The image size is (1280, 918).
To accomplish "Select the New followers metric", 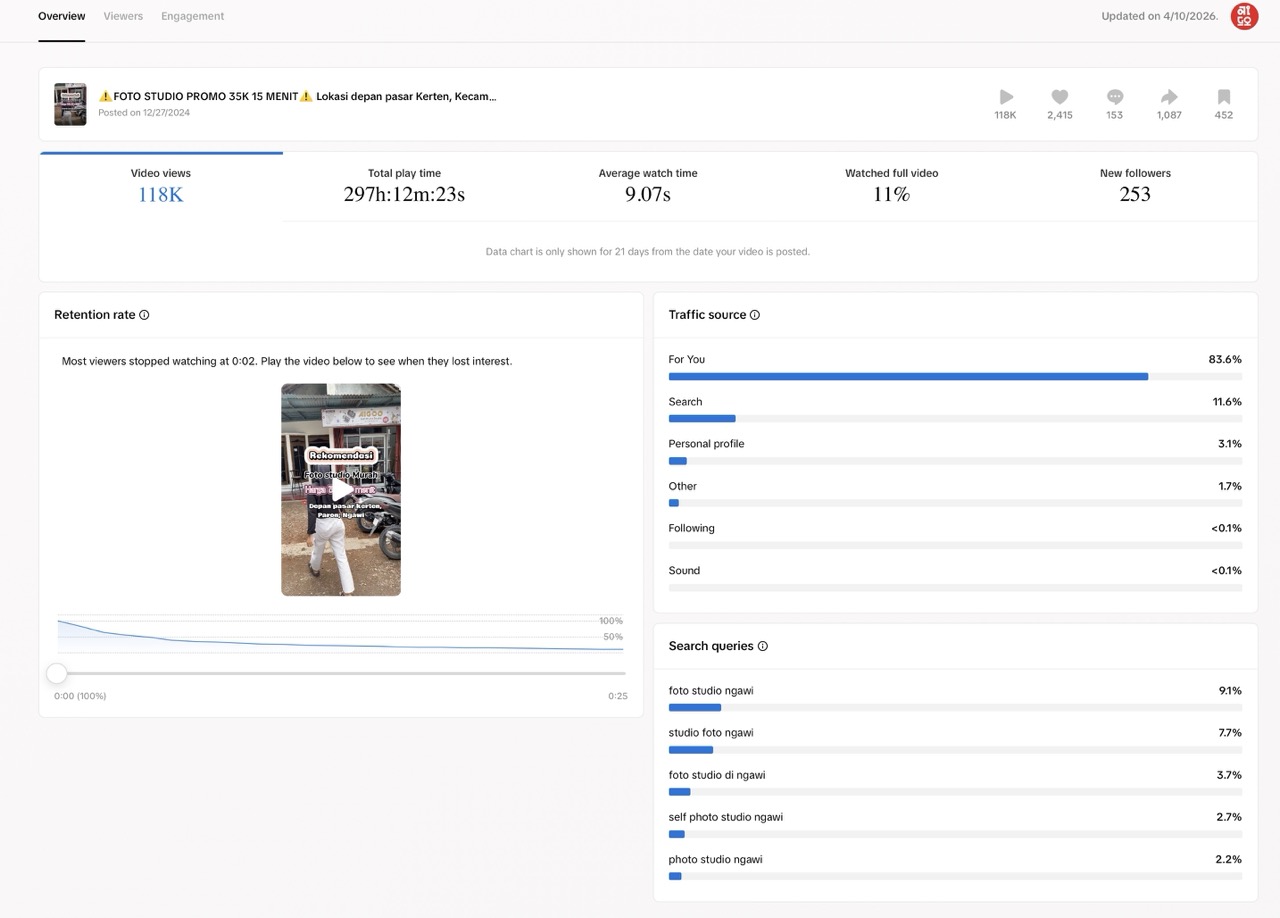I will click(1135, 186).
